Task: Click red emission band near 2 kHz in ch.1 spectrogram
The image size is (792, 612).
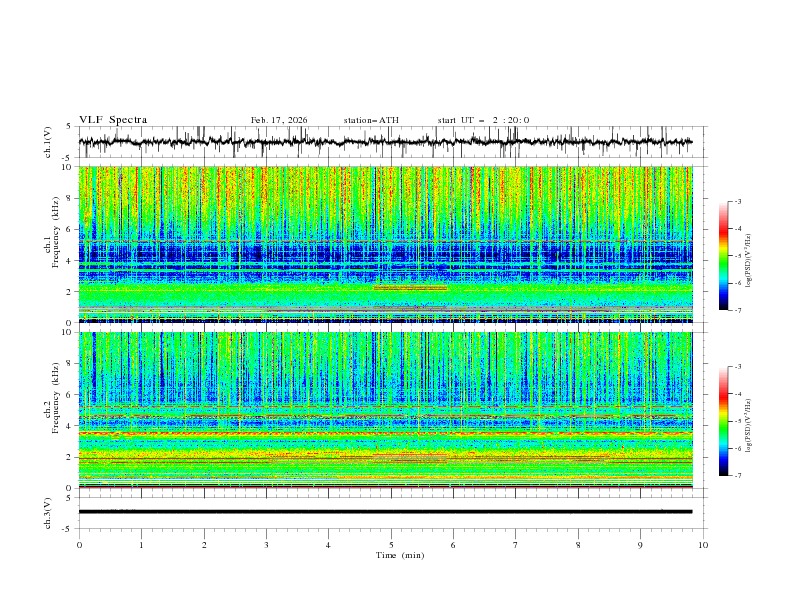Action: click(410, 288)
